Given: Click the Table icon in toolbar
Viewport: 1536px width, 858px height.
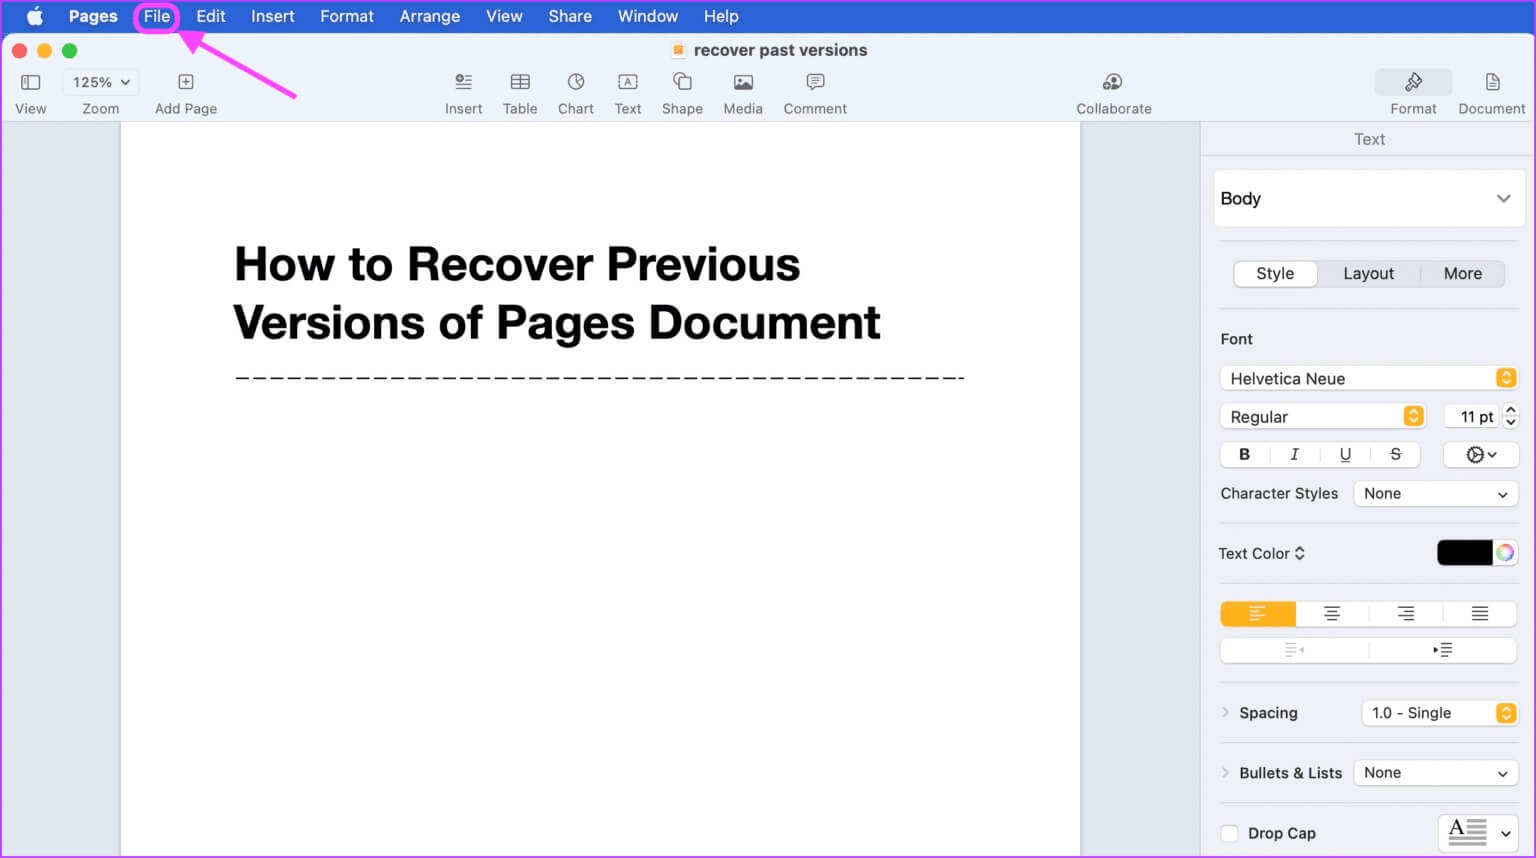Looking at the screenshot, I should 519,82.
